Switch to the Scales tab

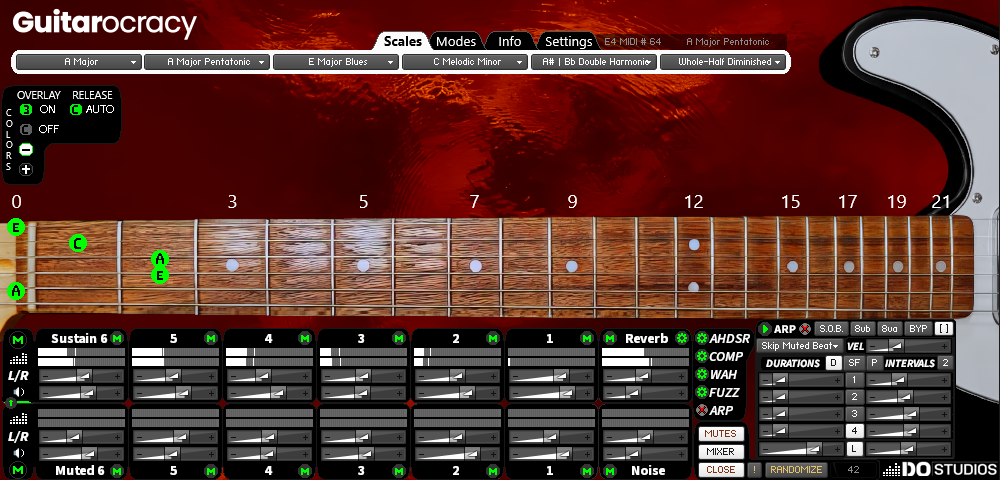point(402,41)
